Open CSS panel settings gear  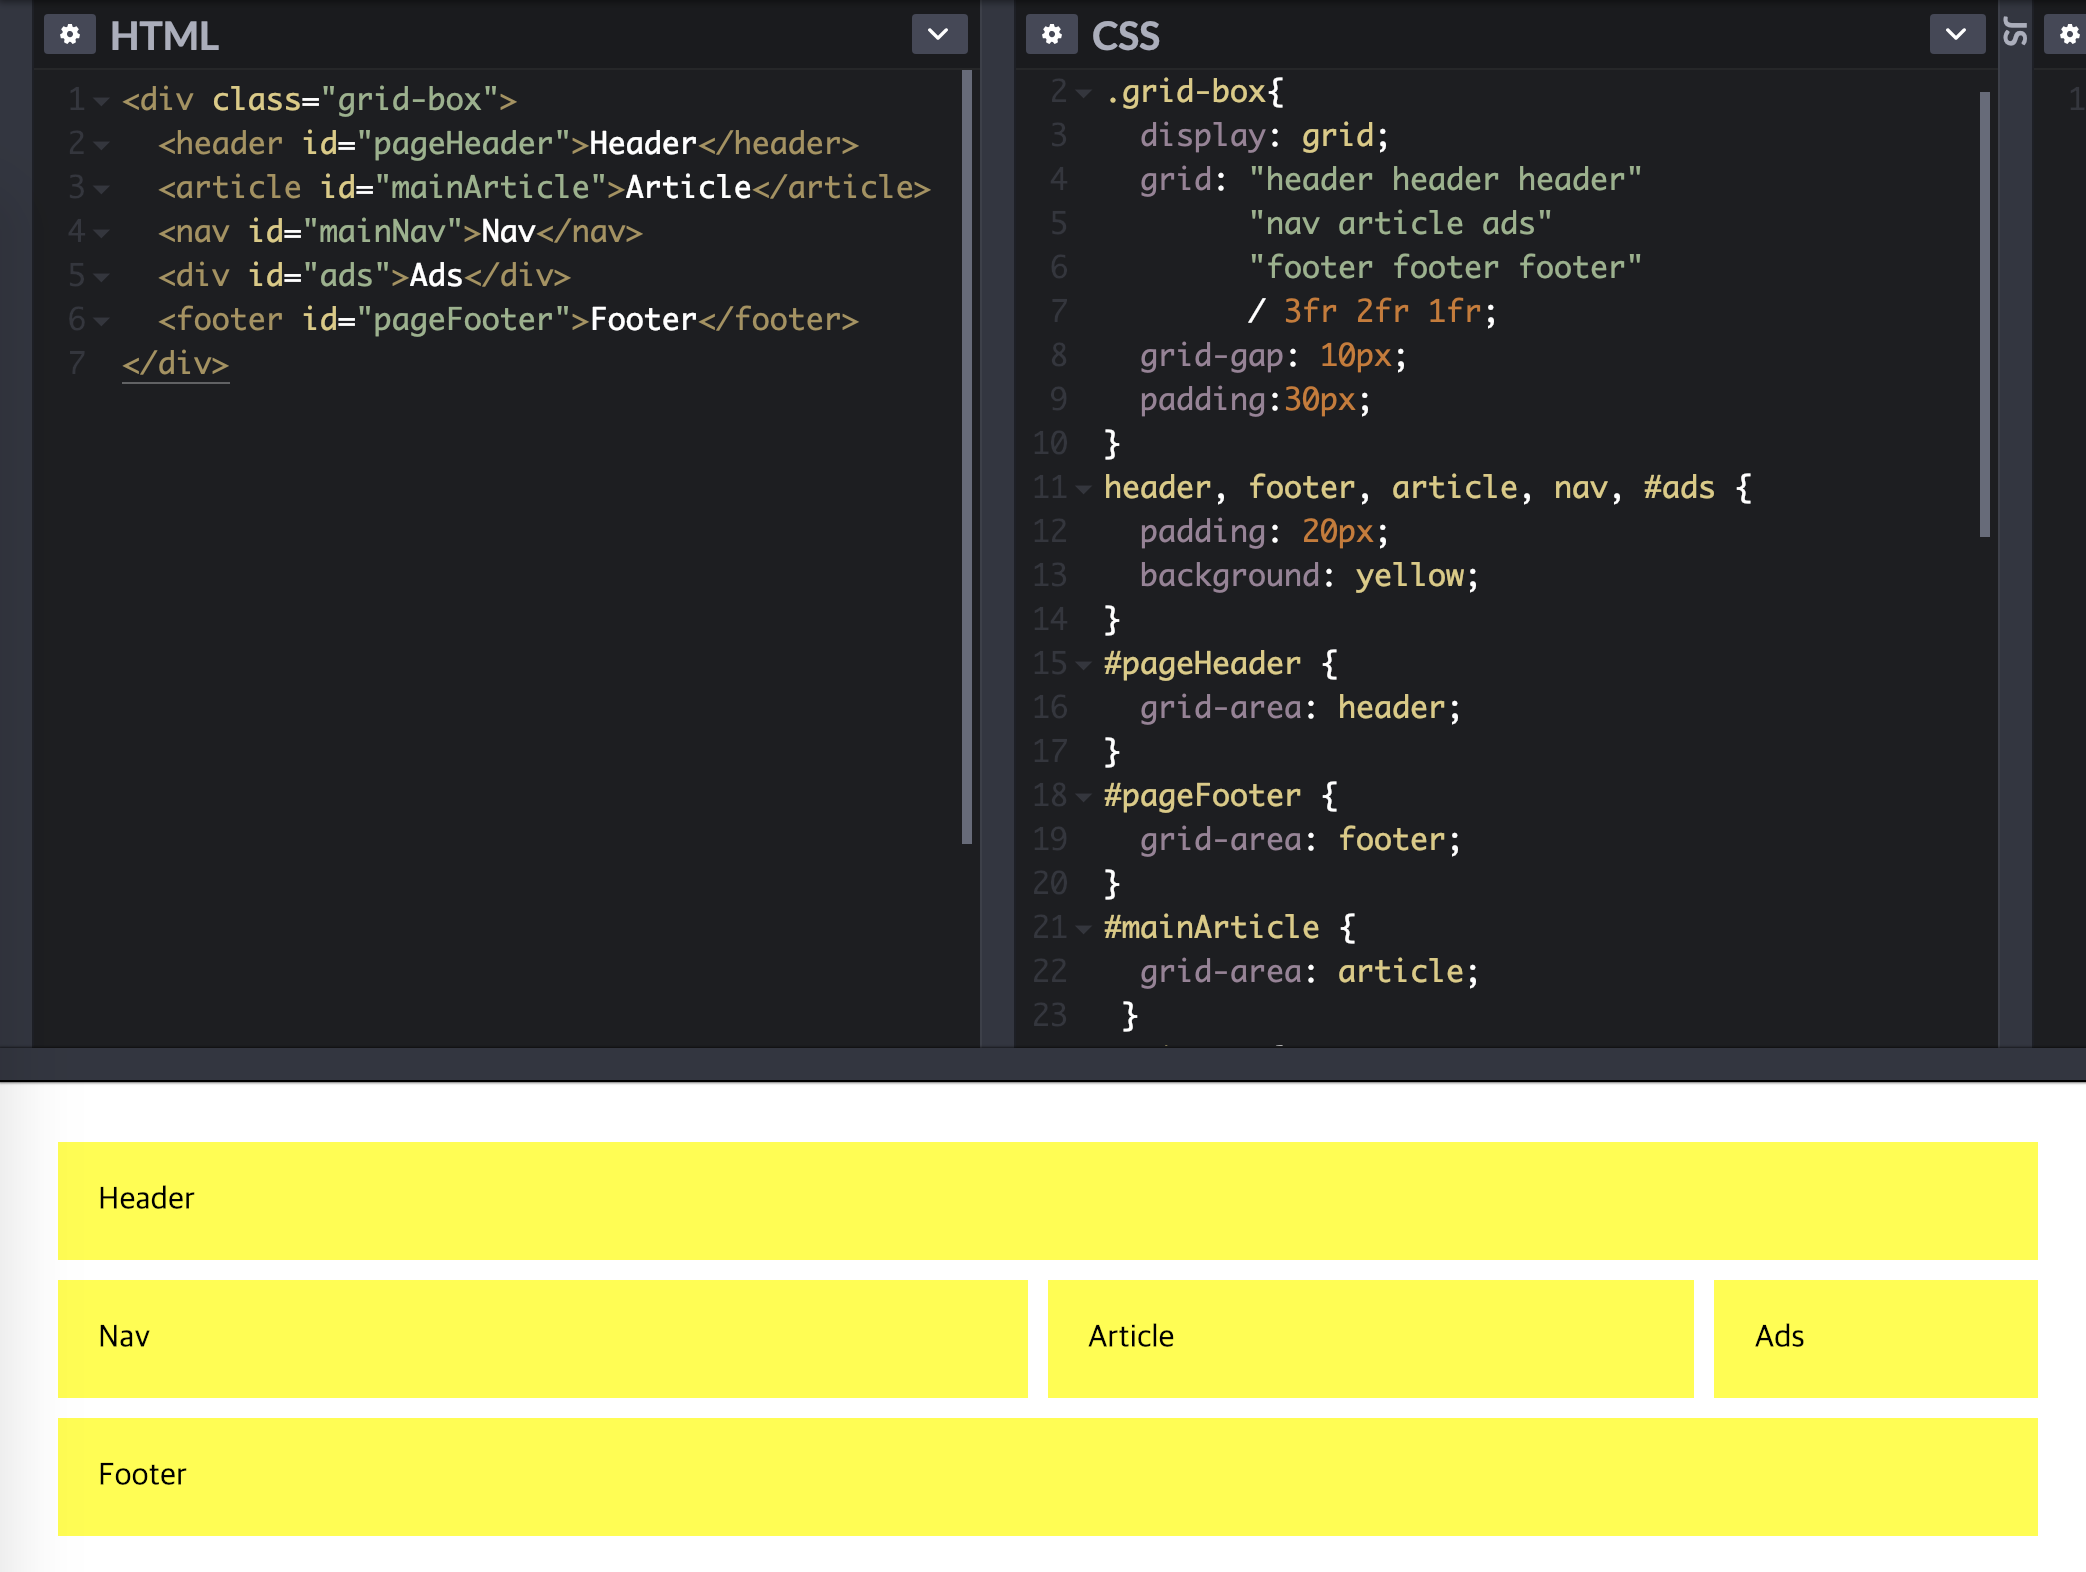[x=1051, y=35]
